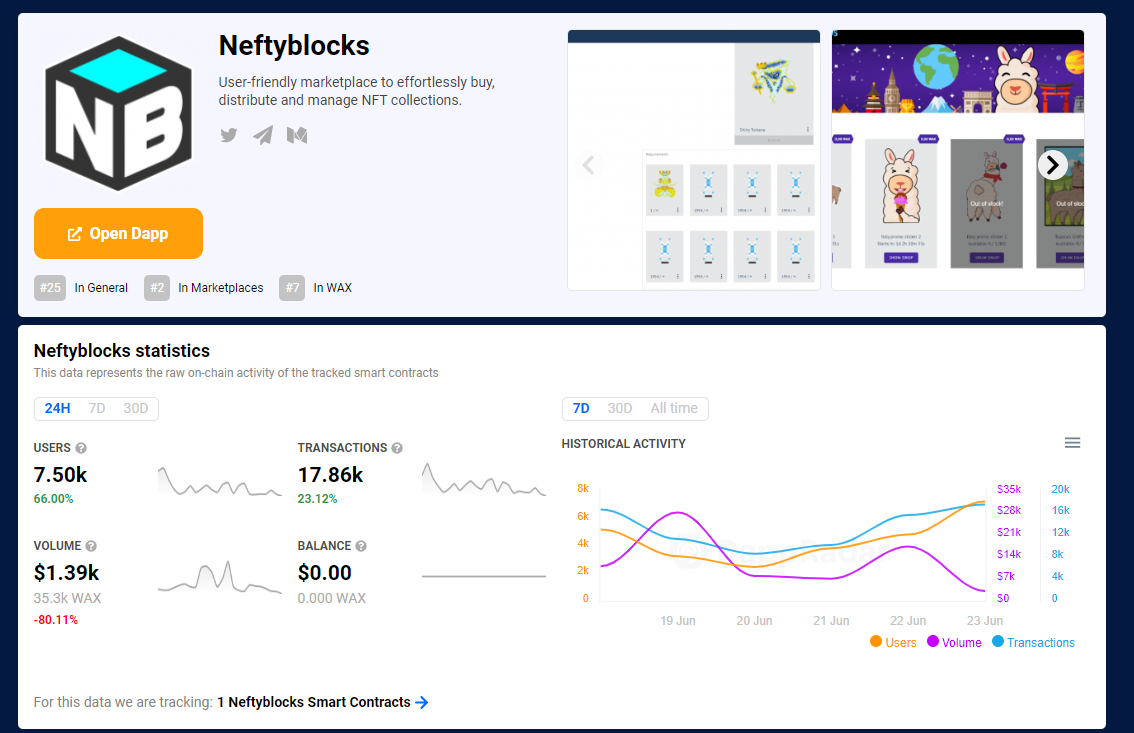Click the Transactions help question-mark icon
The width and height of the screenshot is (1134, 733).
397,448
